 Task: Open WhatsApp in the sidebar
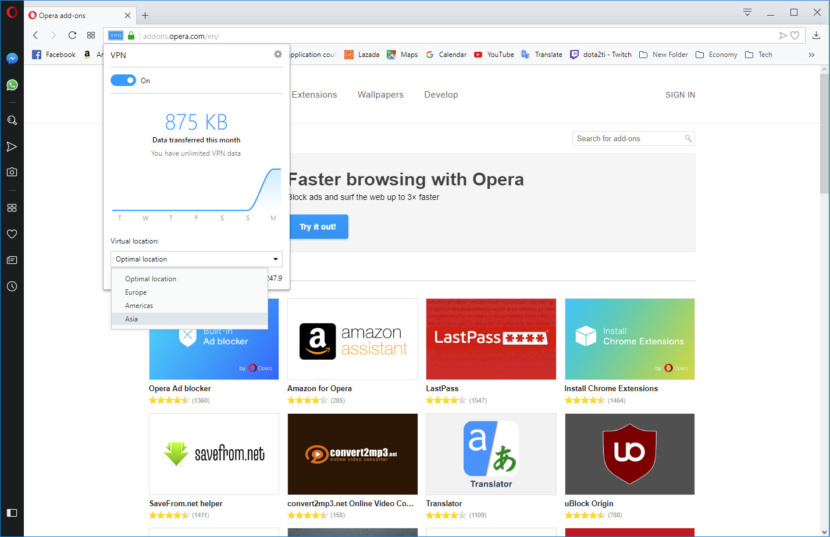12,85
